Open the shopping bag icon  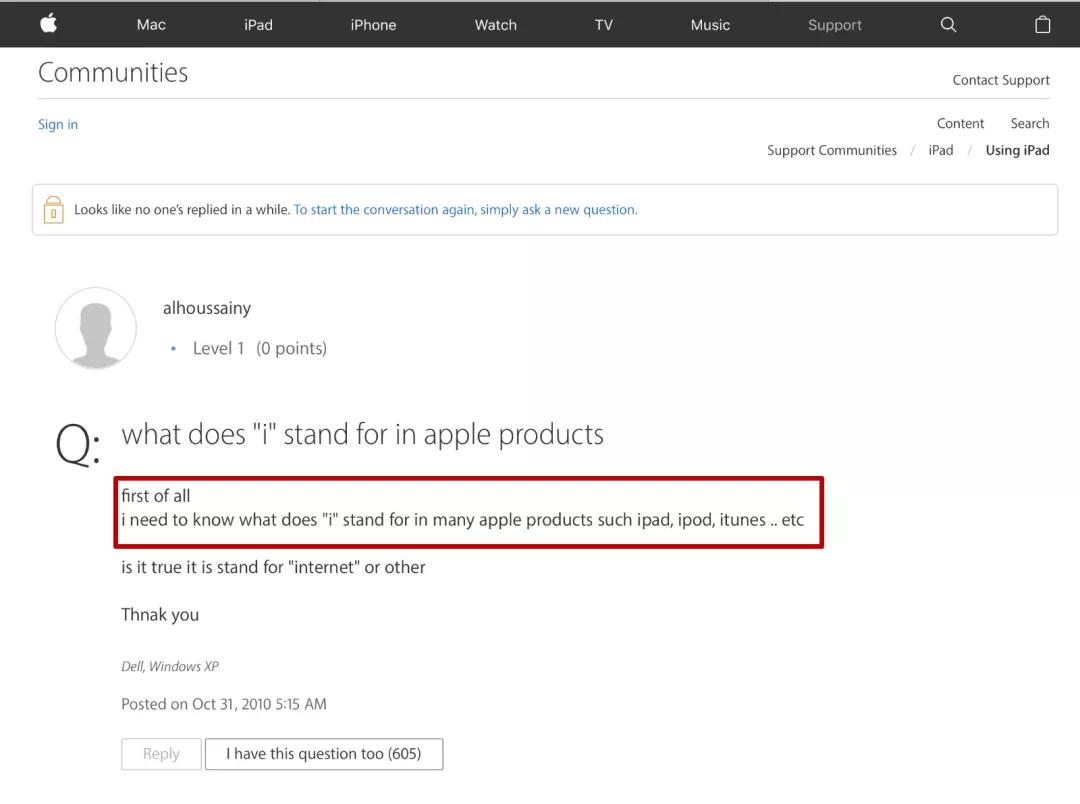(x=1042, y=25)
